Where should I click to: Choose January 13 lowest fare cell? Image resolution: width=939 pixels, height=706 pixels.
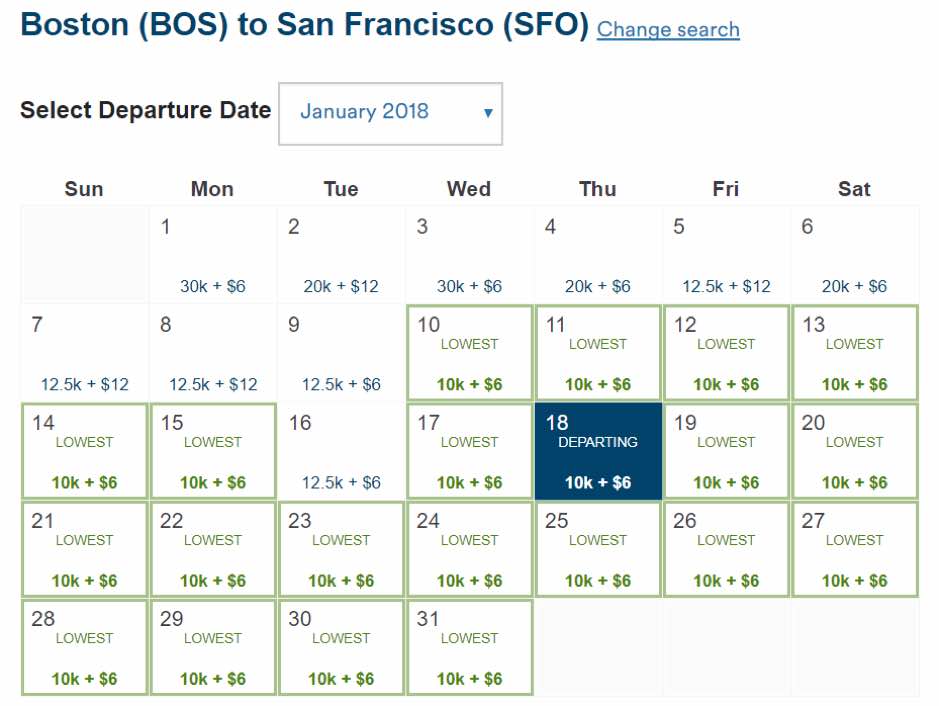point(854,354)
